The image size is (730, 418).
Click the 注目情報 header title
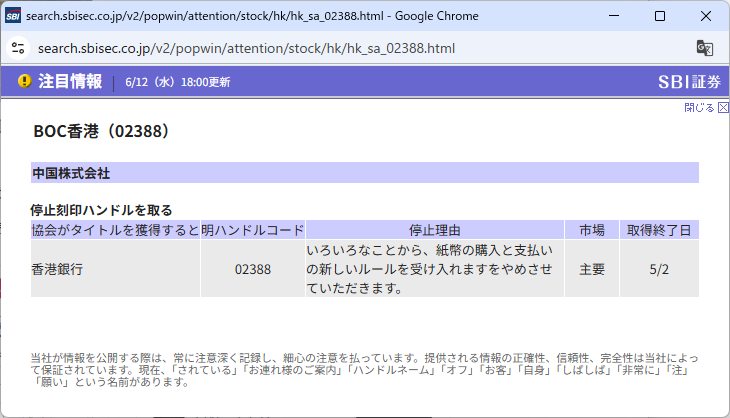point(70,81)
